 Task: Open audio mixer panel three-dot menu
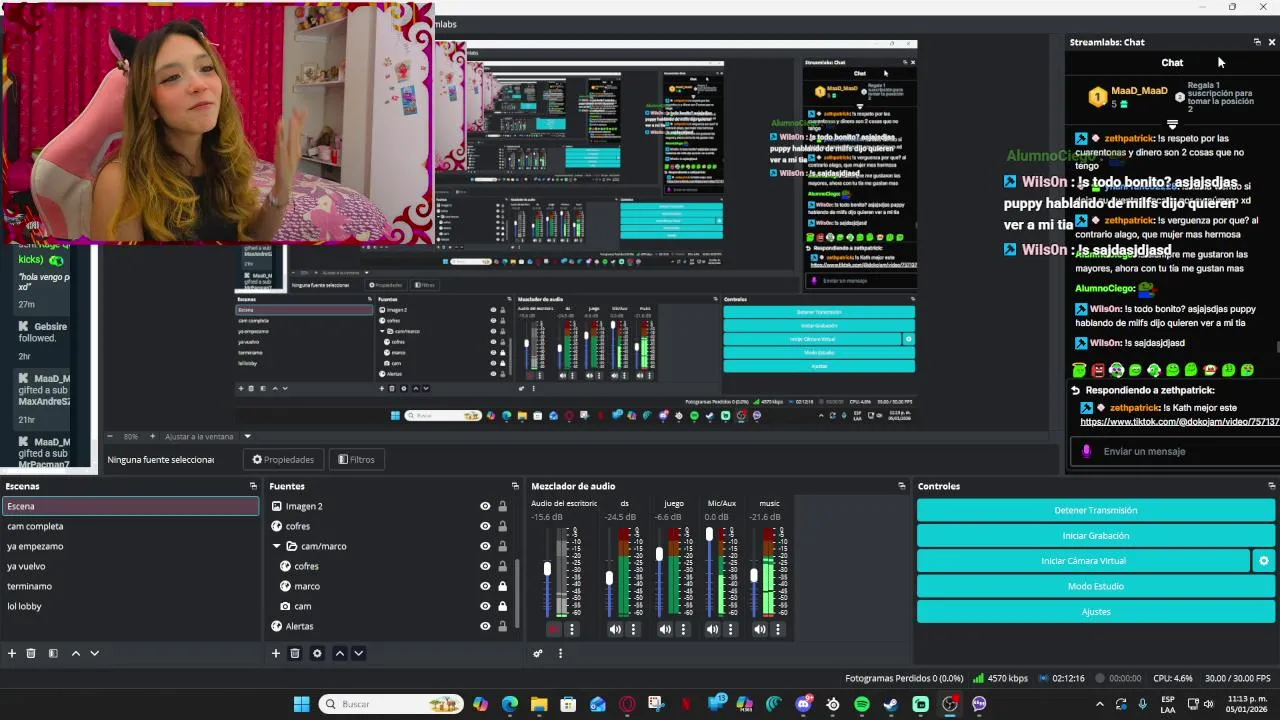560,653
